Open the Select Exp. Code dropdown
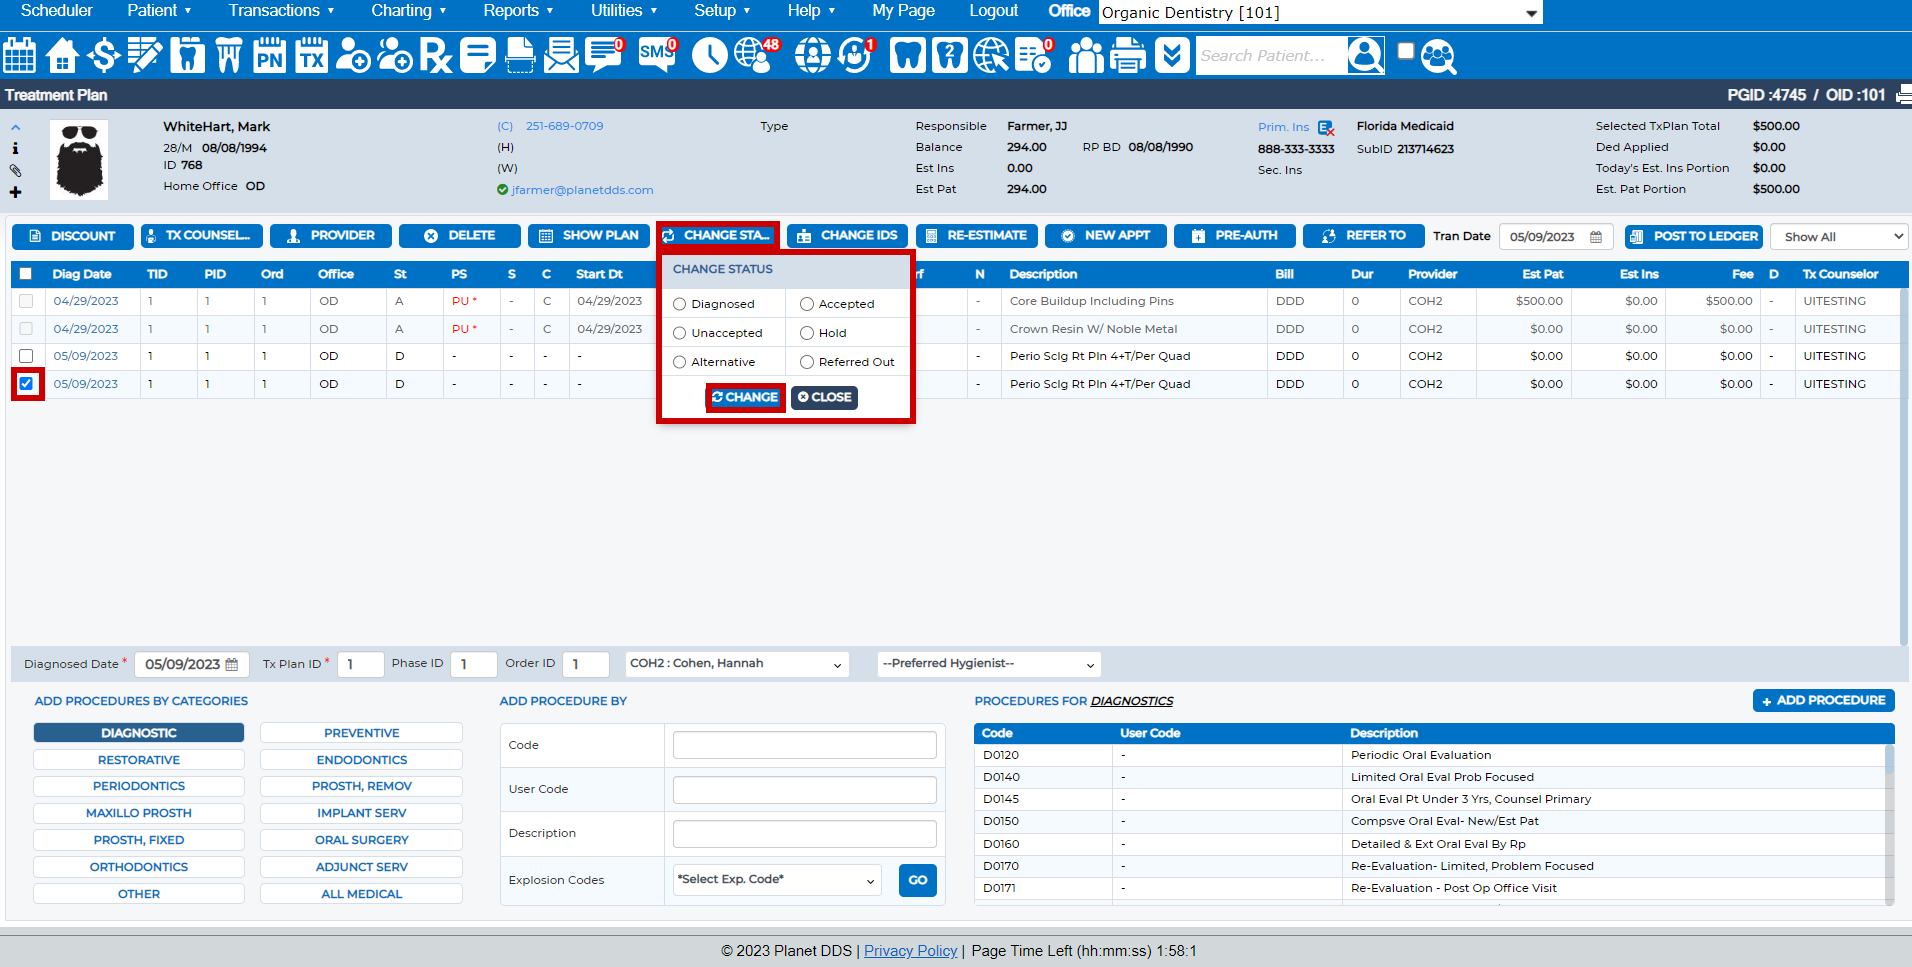This screenshot has height=967, width=1912. tap(776, 880)
